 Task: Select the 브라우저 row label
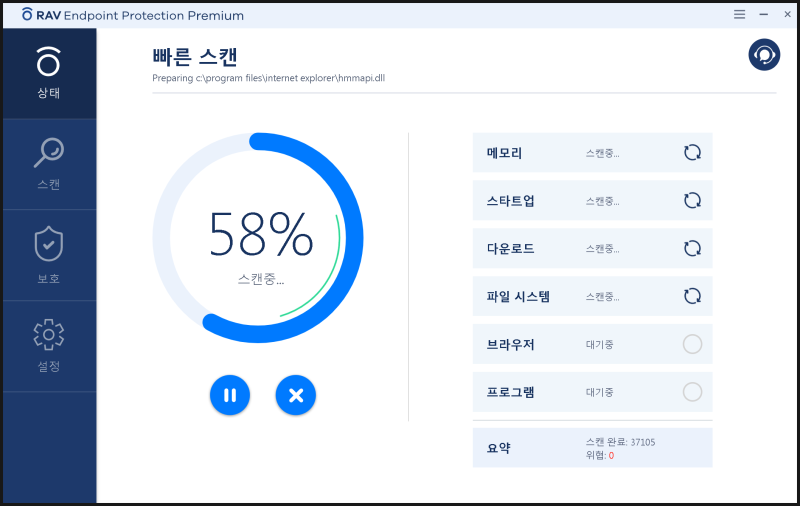(x=510, y=345)
